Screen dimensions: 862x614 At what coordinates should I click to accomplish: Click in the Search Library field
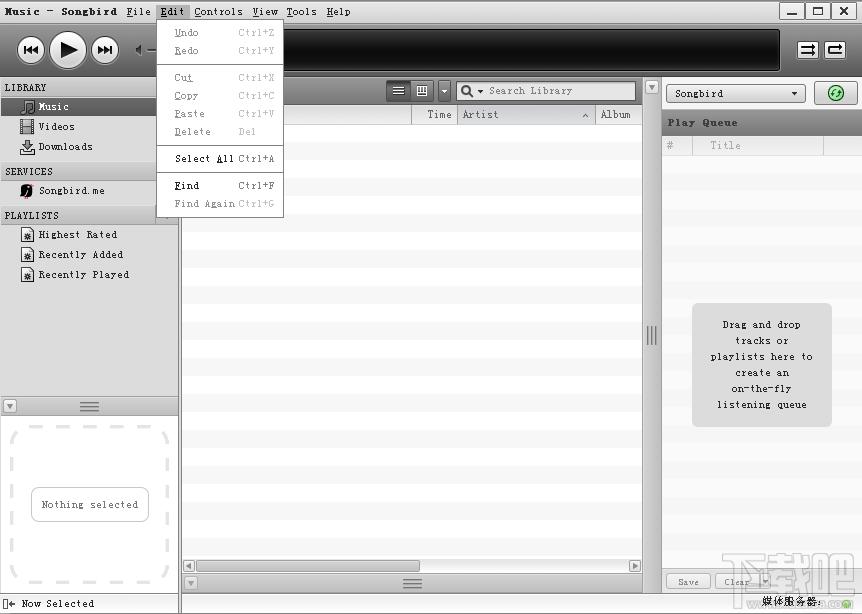(x=560, y=91)
